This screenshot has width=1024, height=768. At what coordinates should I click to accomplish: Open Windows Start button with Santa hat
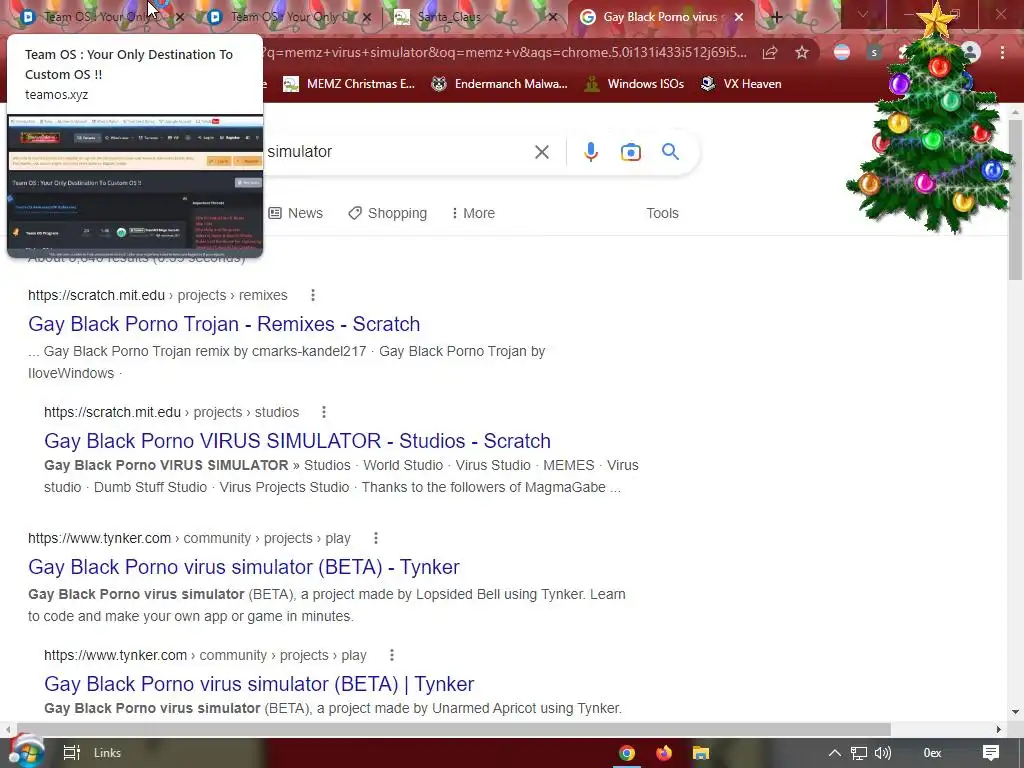click(25, 752)
